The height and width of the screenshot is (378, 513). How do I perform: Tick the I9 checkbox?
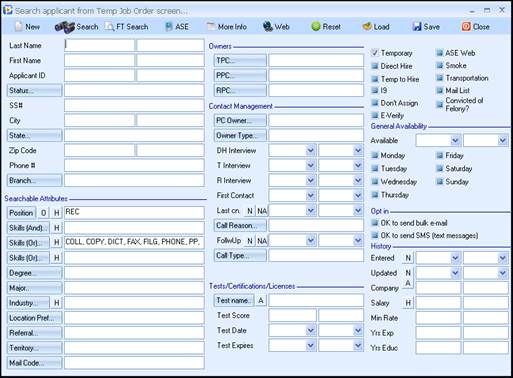tap(375, 90)
